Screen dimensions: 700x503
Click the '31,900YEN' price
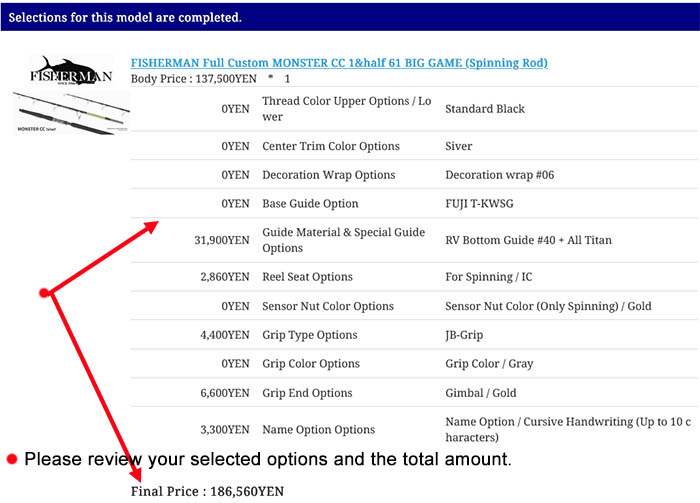pyautogui.click(x=222, y=240)
